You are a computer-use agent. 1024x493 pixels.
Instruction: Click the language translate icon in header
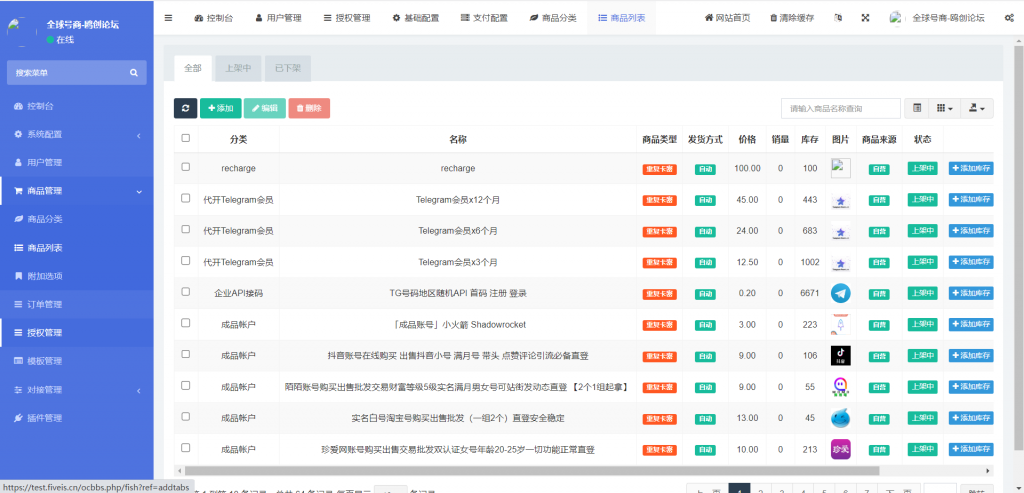tap(839, 18)
